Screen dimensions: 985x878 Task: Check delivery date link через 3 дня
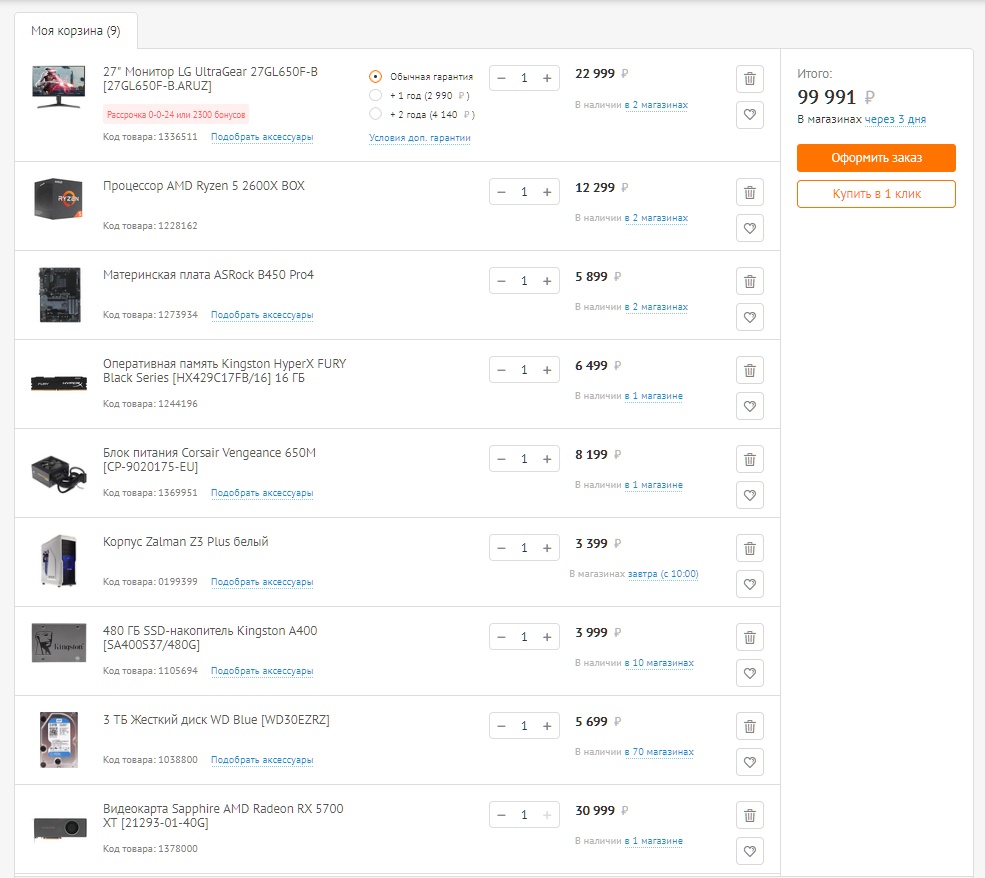(895, 119)
